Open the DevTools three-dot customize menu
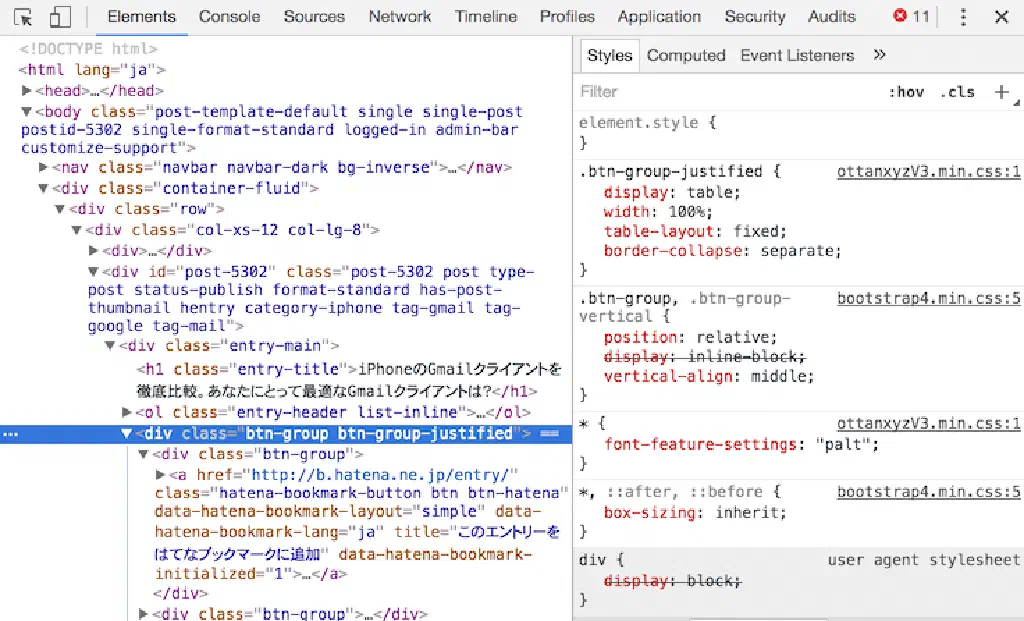The width and height of the screenshot is (1024, 621). tap(963, 17)
